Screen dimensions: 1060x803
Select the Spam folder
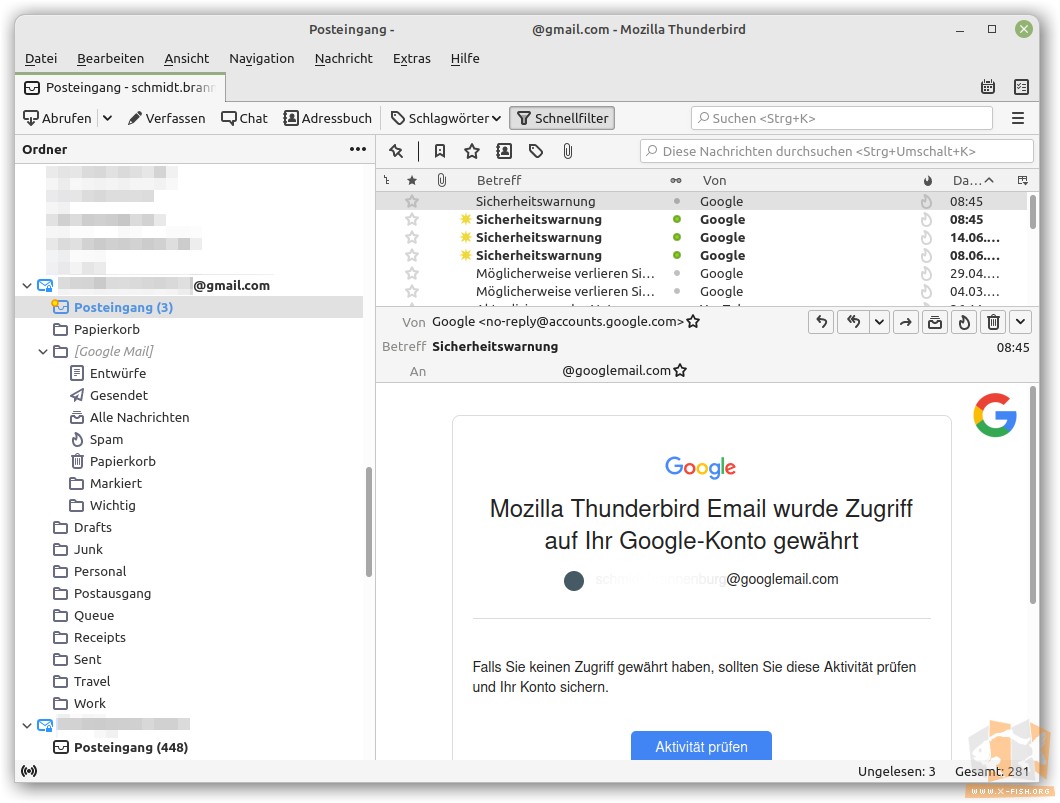(97, 439)
